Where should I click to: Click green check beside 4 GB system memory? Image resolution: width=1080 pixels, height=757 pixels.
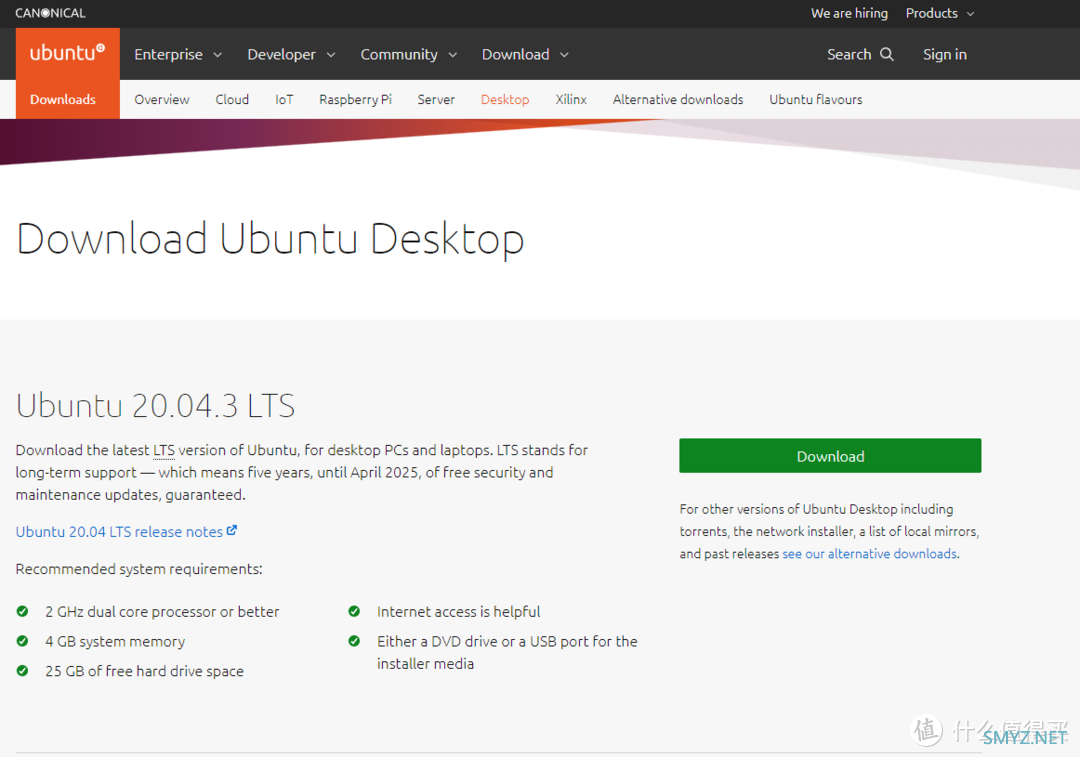click(x=23, y=641)
